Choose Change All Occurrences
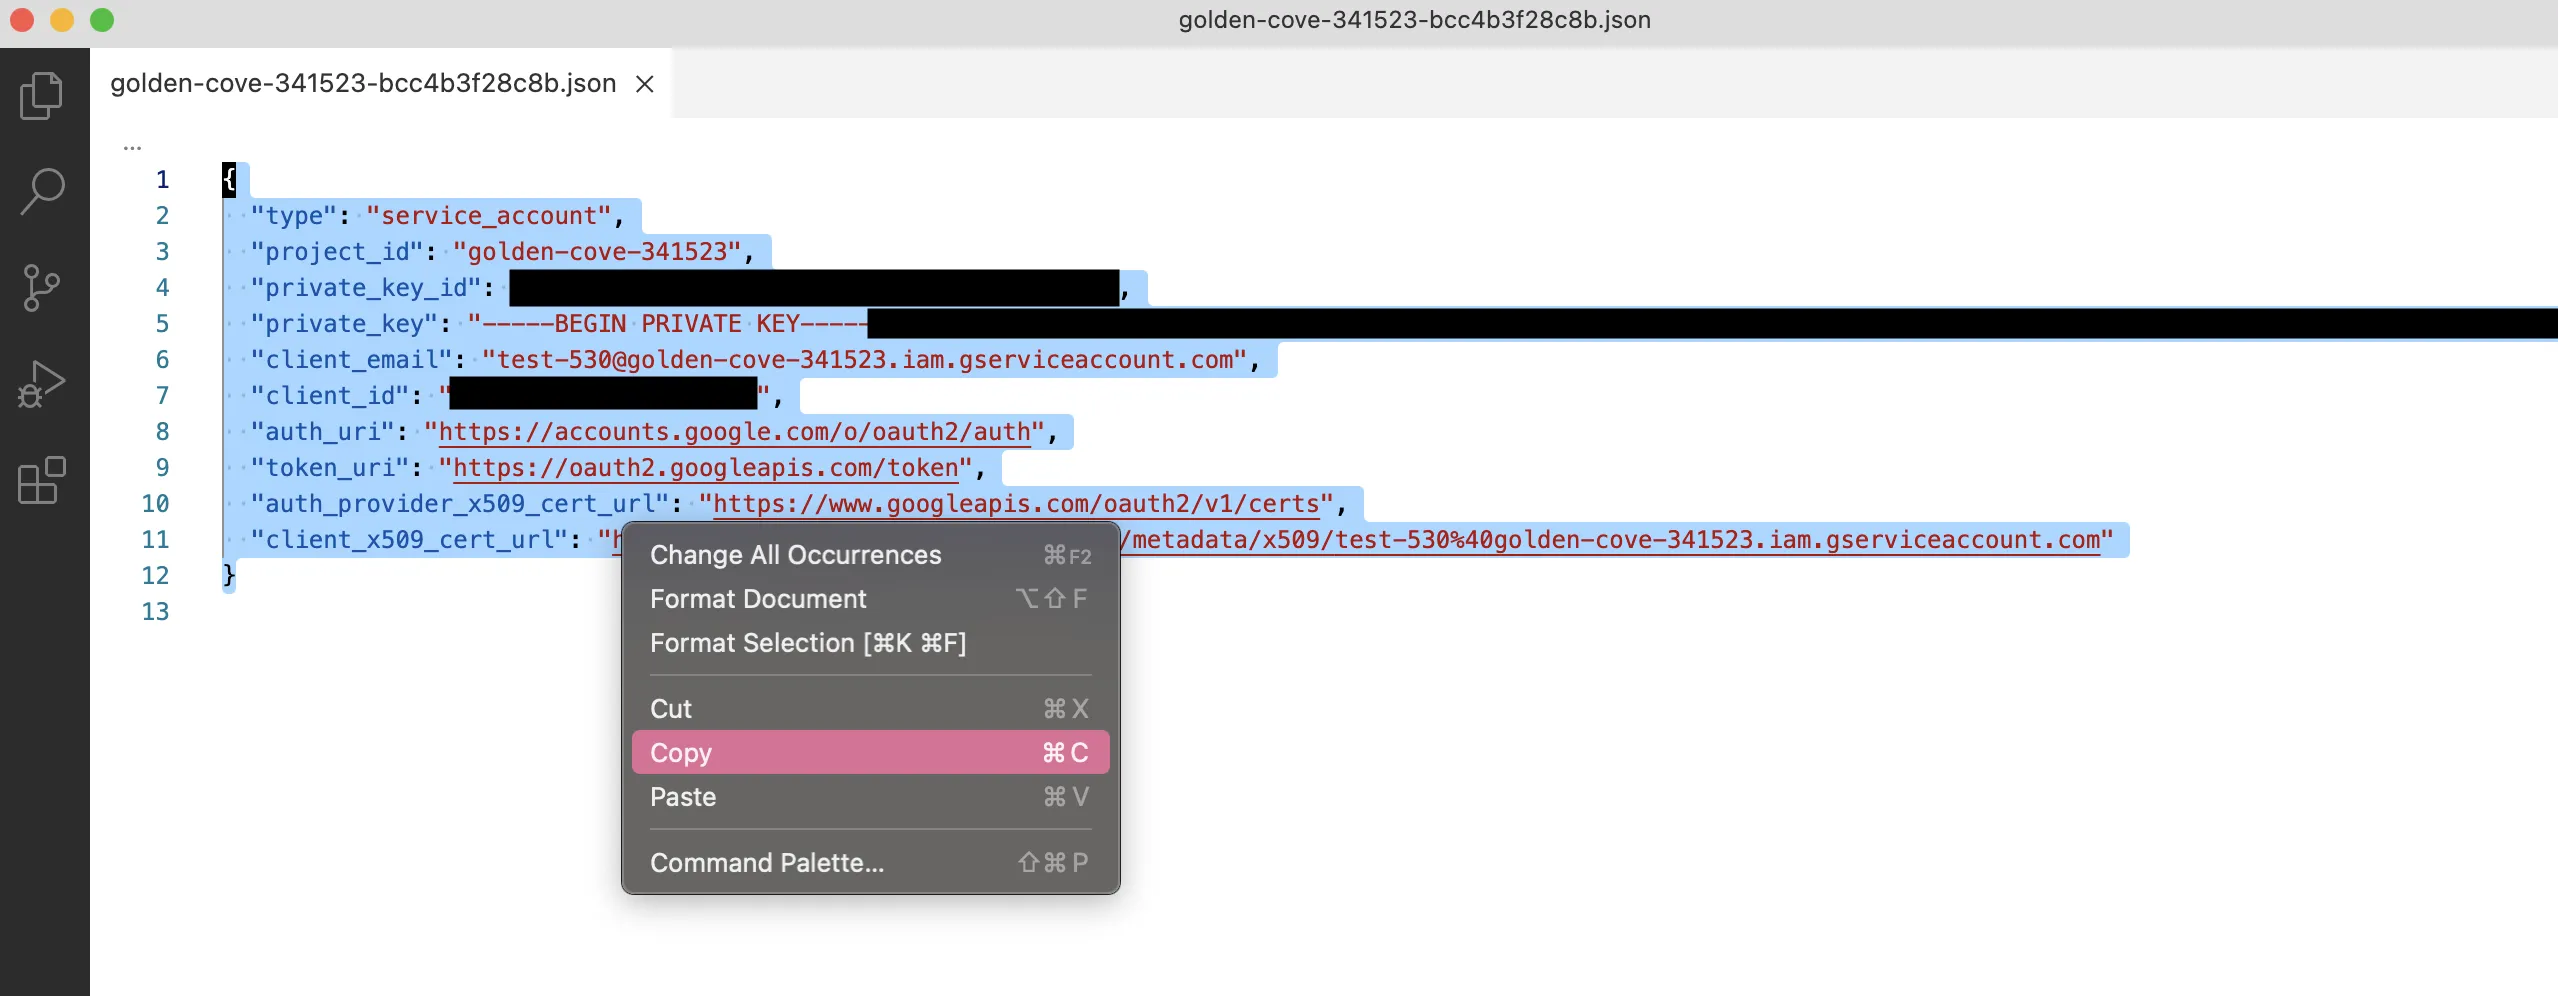The image size is (2558, 996). click(794, 554)
